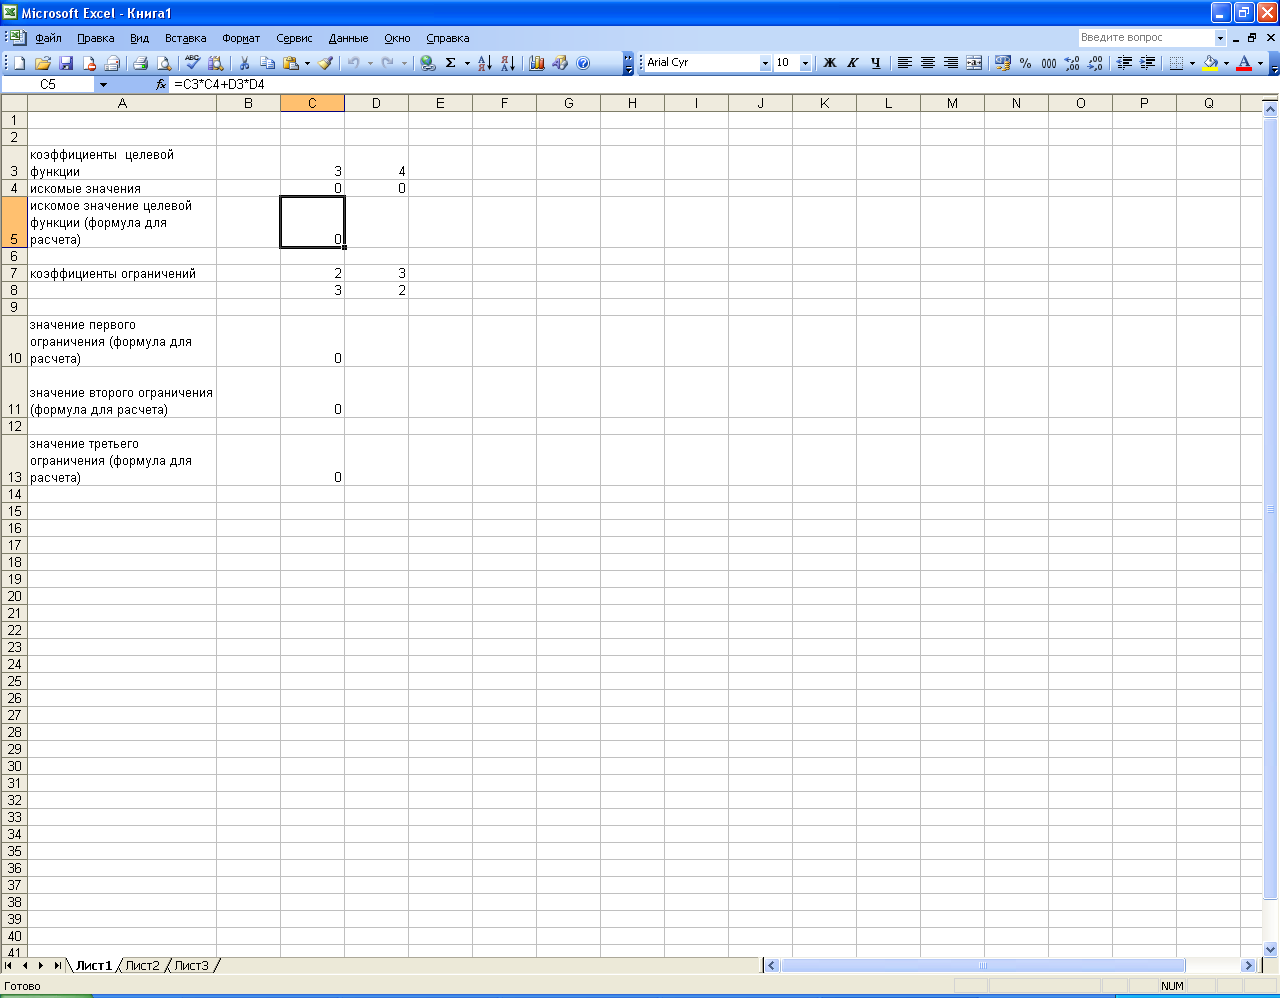The image size is (1280, 998).
Task: Activate the Format Painter brush
Action: [x=326, y=63]
